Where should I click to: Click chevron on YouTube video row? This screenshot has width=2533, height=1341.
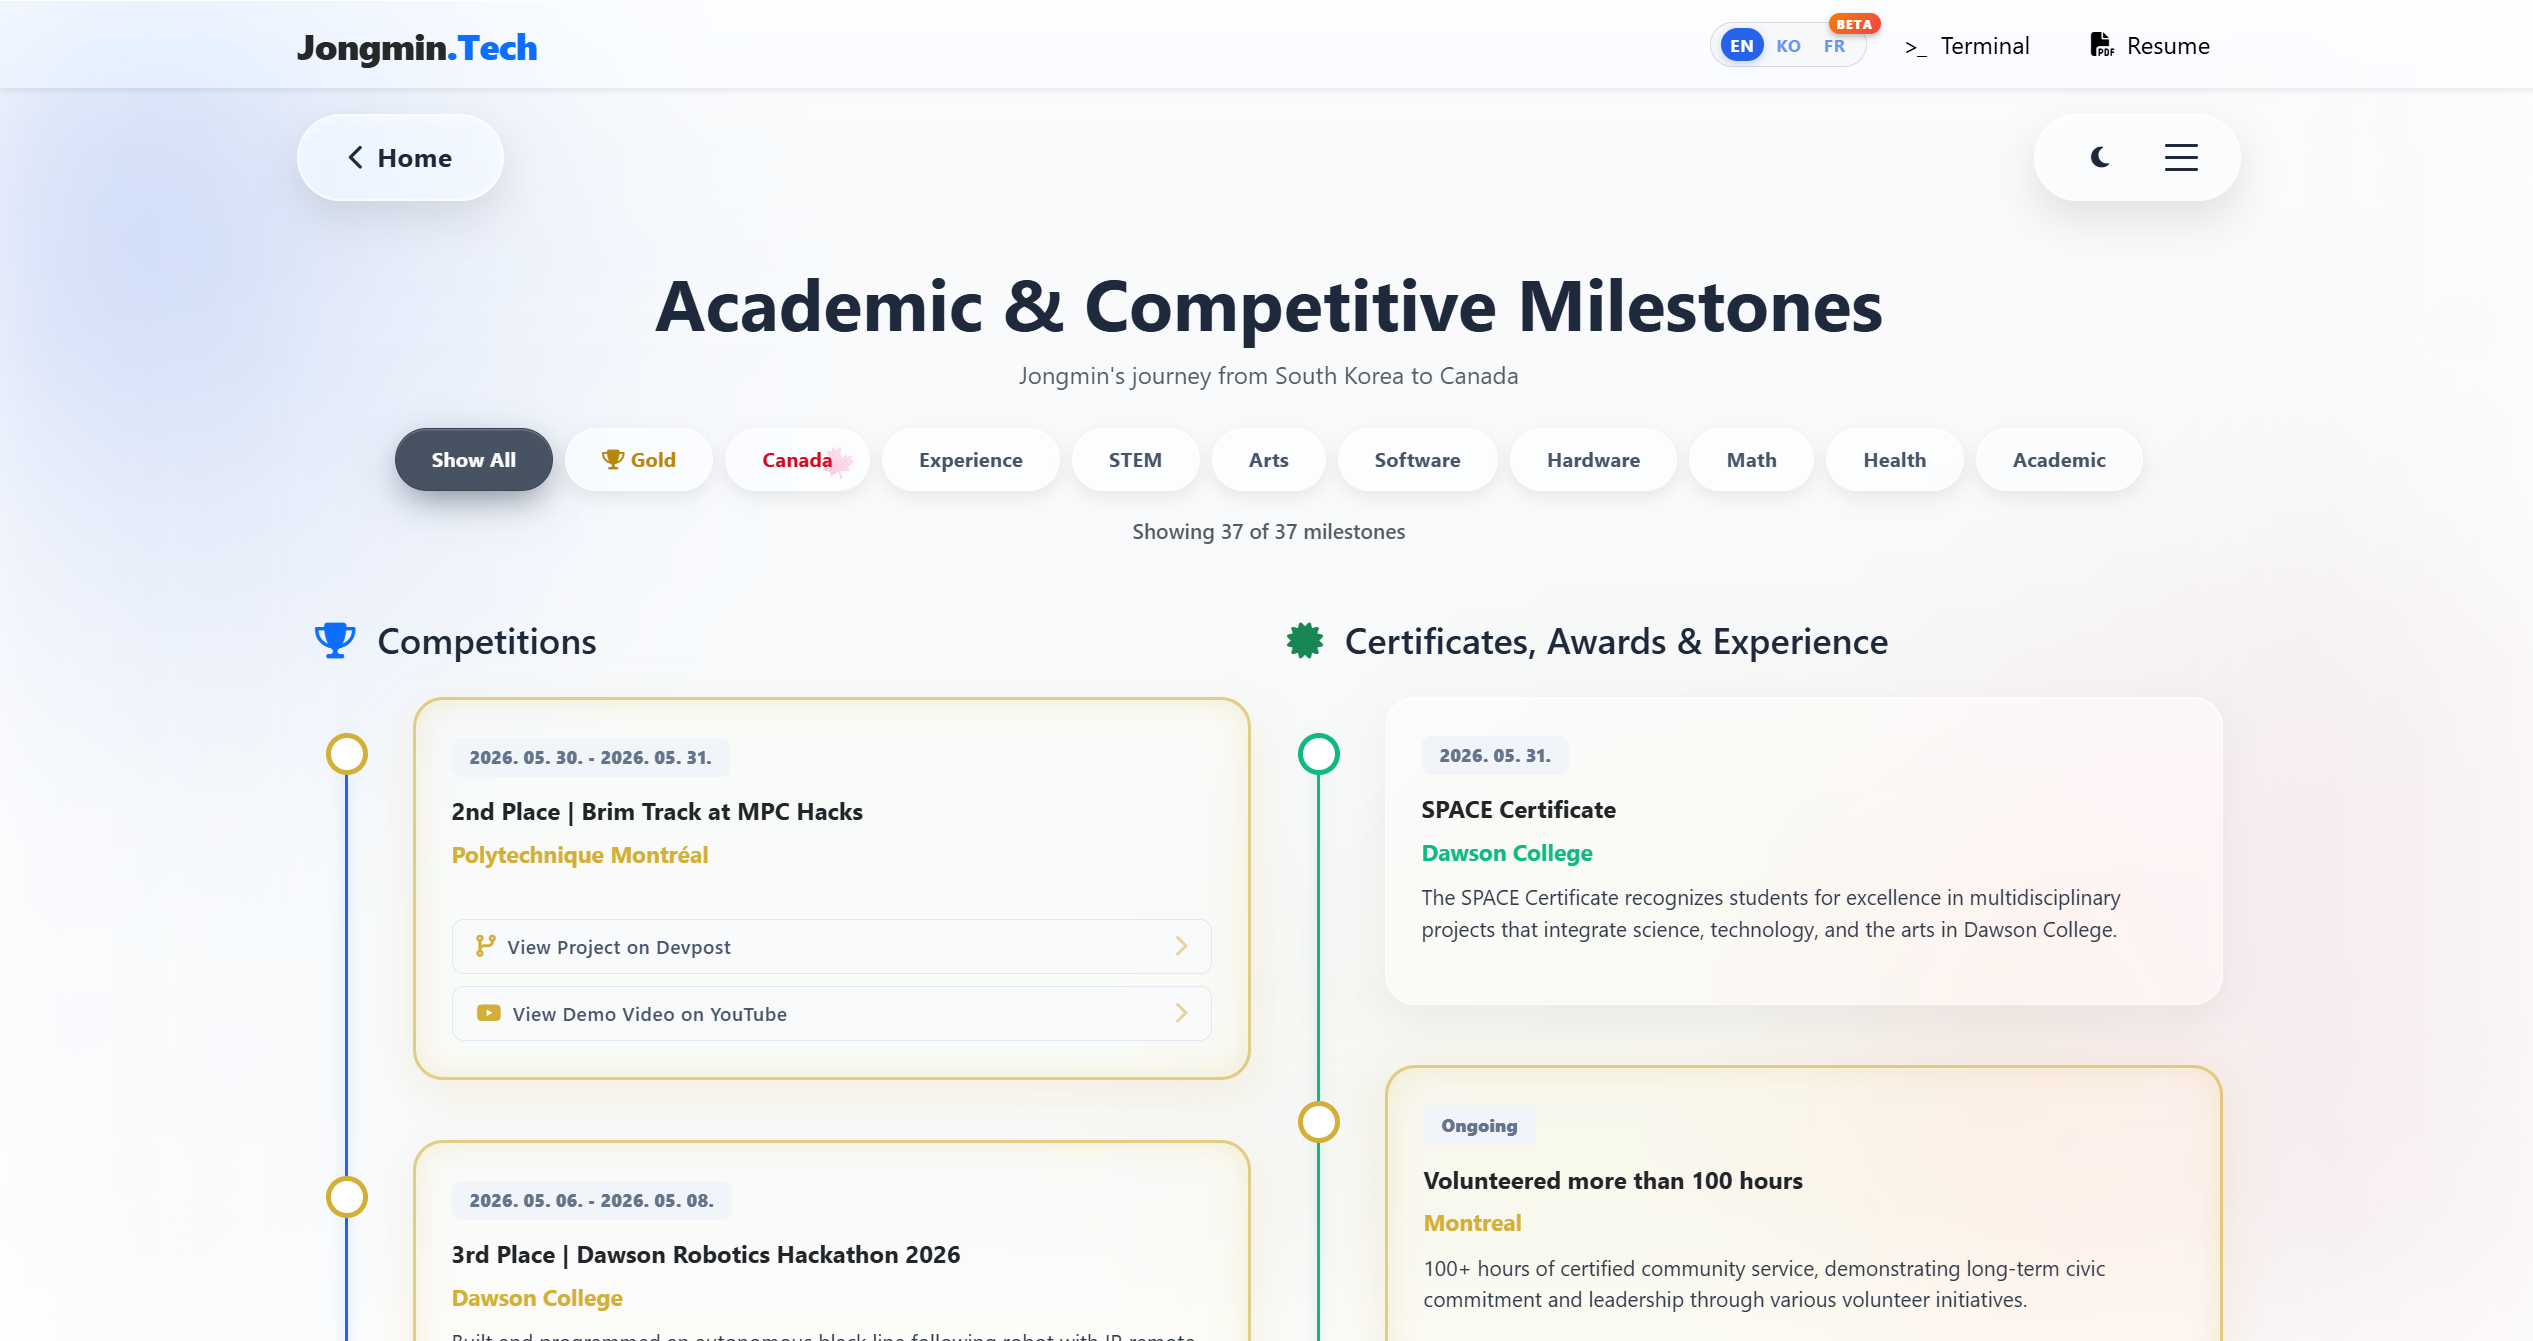coord(1181,1013)
